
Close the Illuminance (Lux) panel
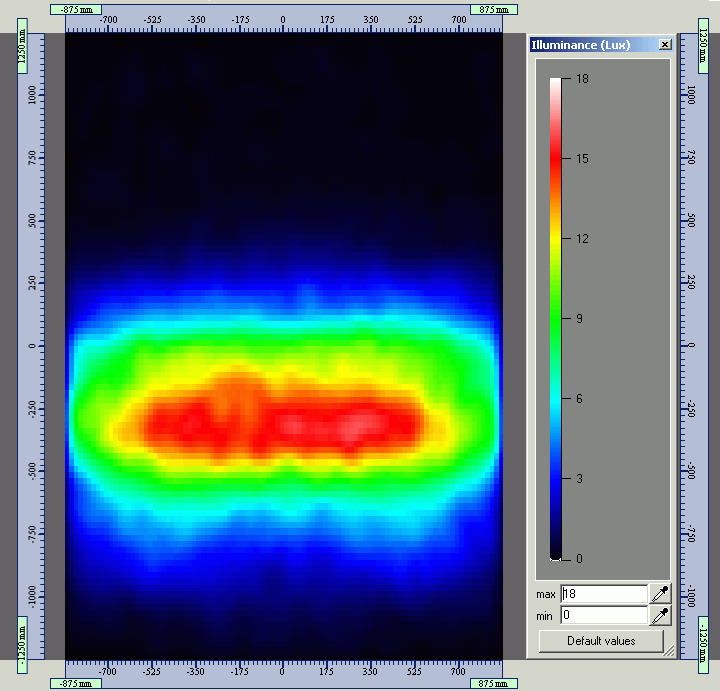pos(665,45)
